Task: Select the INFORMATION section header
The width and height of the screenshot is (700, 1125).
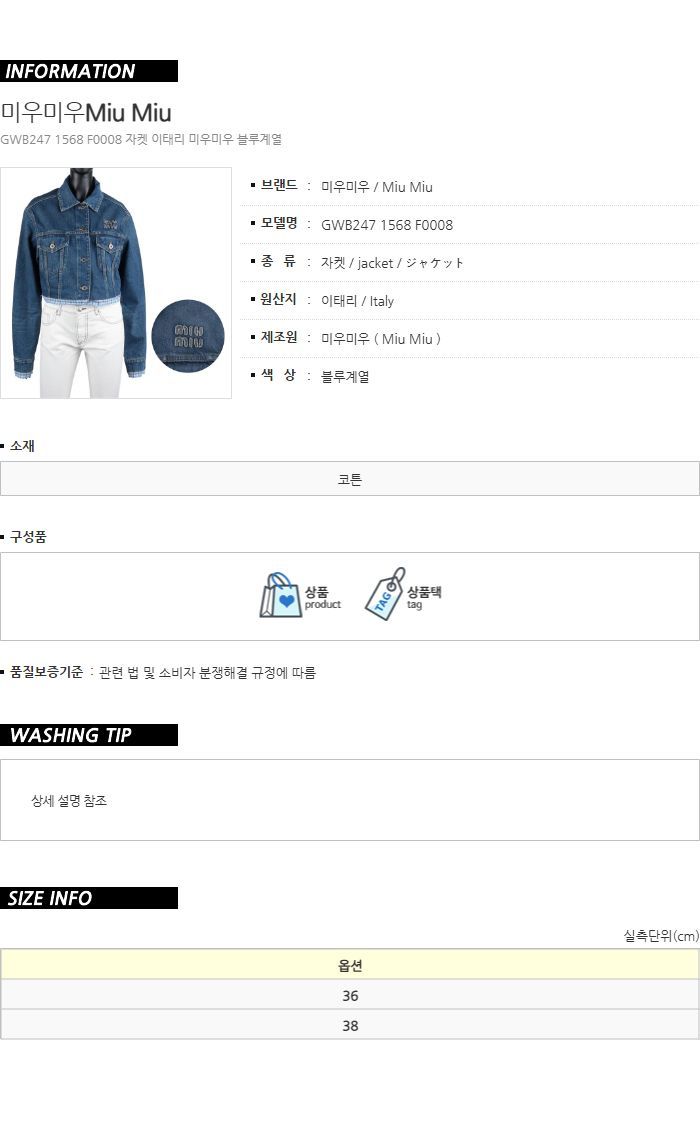Action: (89, 71)
